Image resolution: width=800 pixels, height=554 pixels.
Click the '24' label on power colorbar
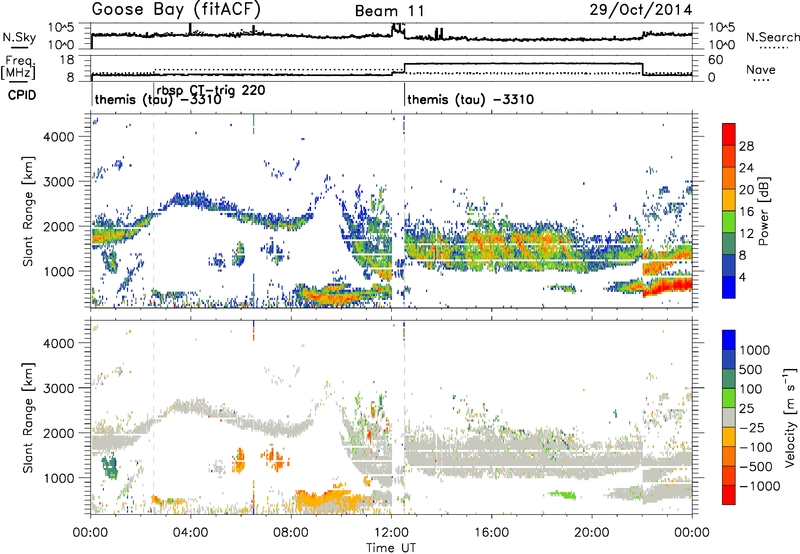pos(746,168)
